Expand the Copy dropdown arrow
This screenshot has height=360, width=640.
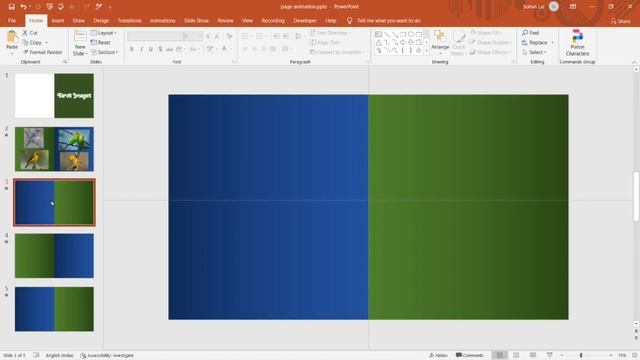(x=47, y=42)
